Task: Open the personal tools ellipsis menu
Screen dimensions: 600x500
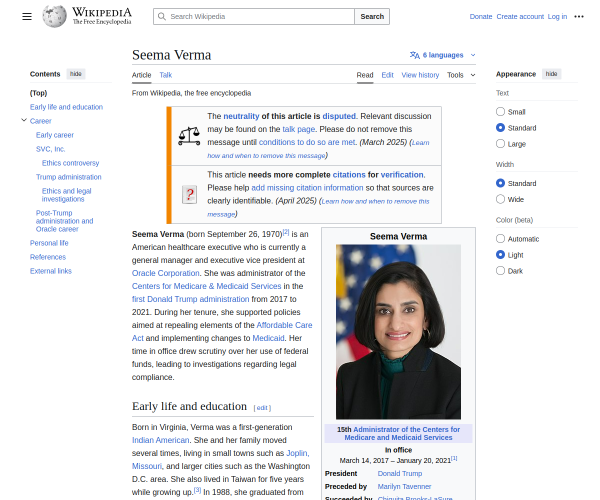Action: (579, 16)
